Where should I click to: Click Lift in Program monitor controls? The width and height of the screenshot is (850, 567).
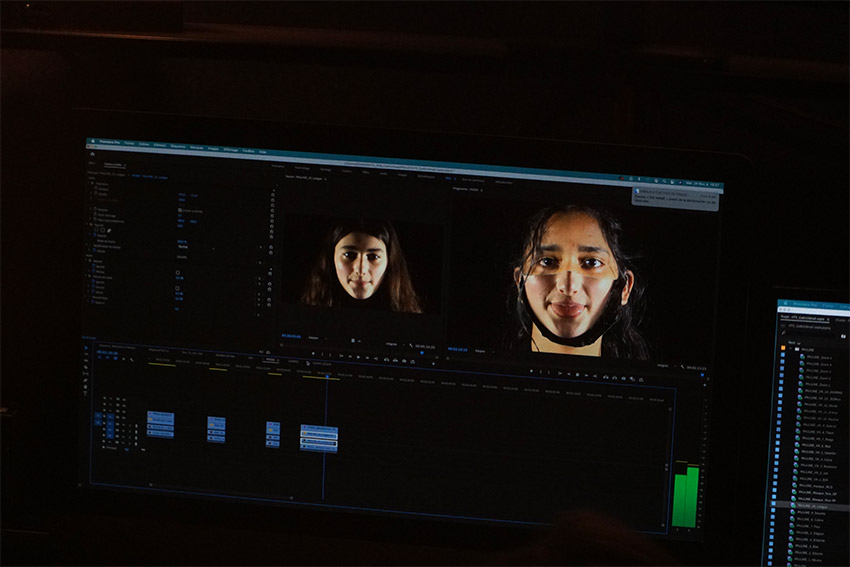606,377
